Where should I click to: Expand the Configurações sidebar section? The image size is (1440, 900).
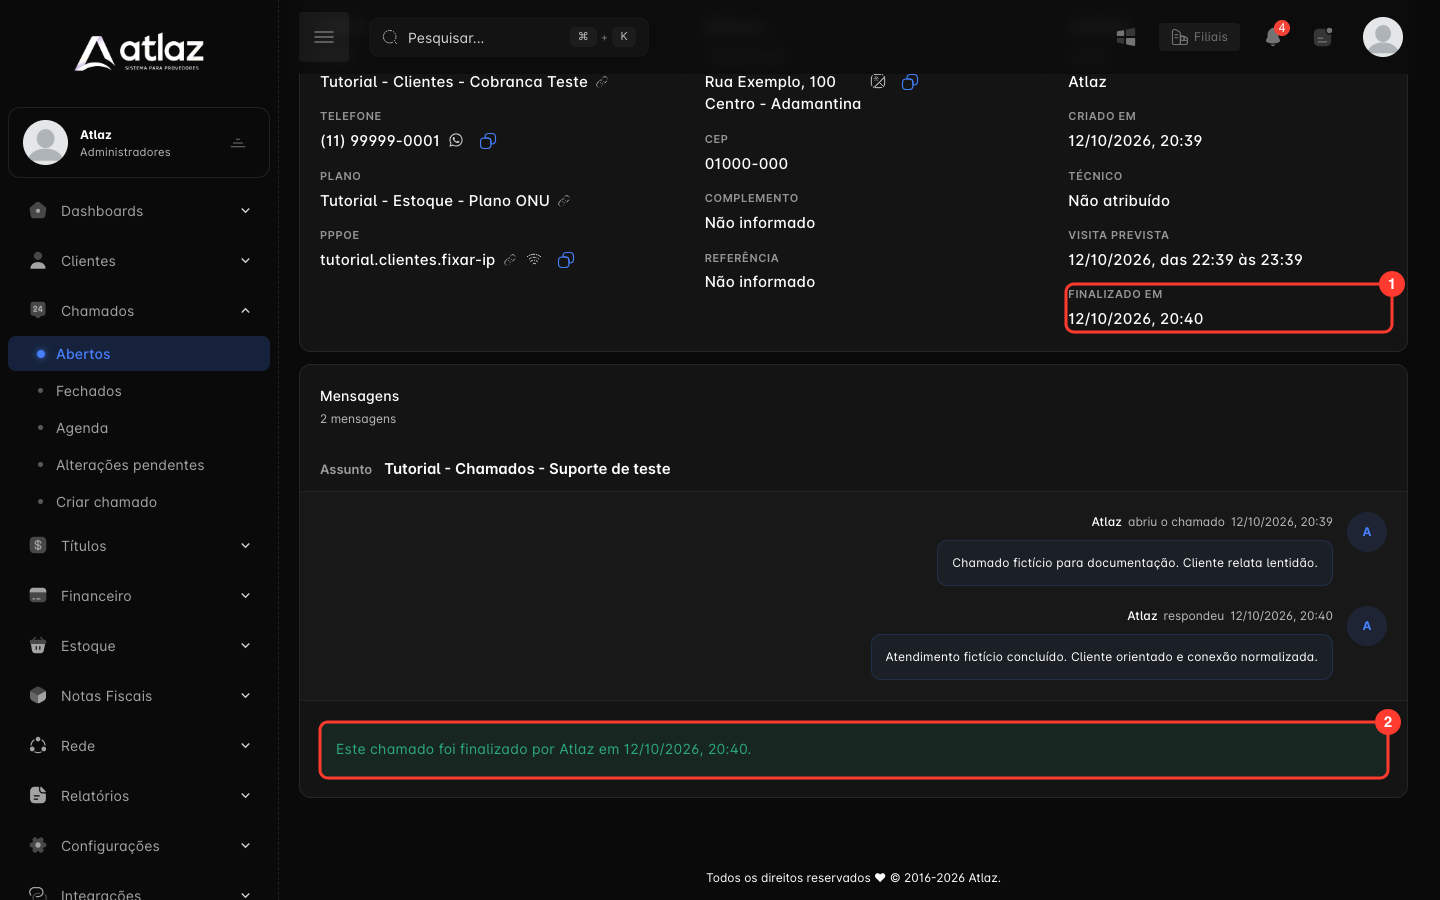(x=139, y=846)
